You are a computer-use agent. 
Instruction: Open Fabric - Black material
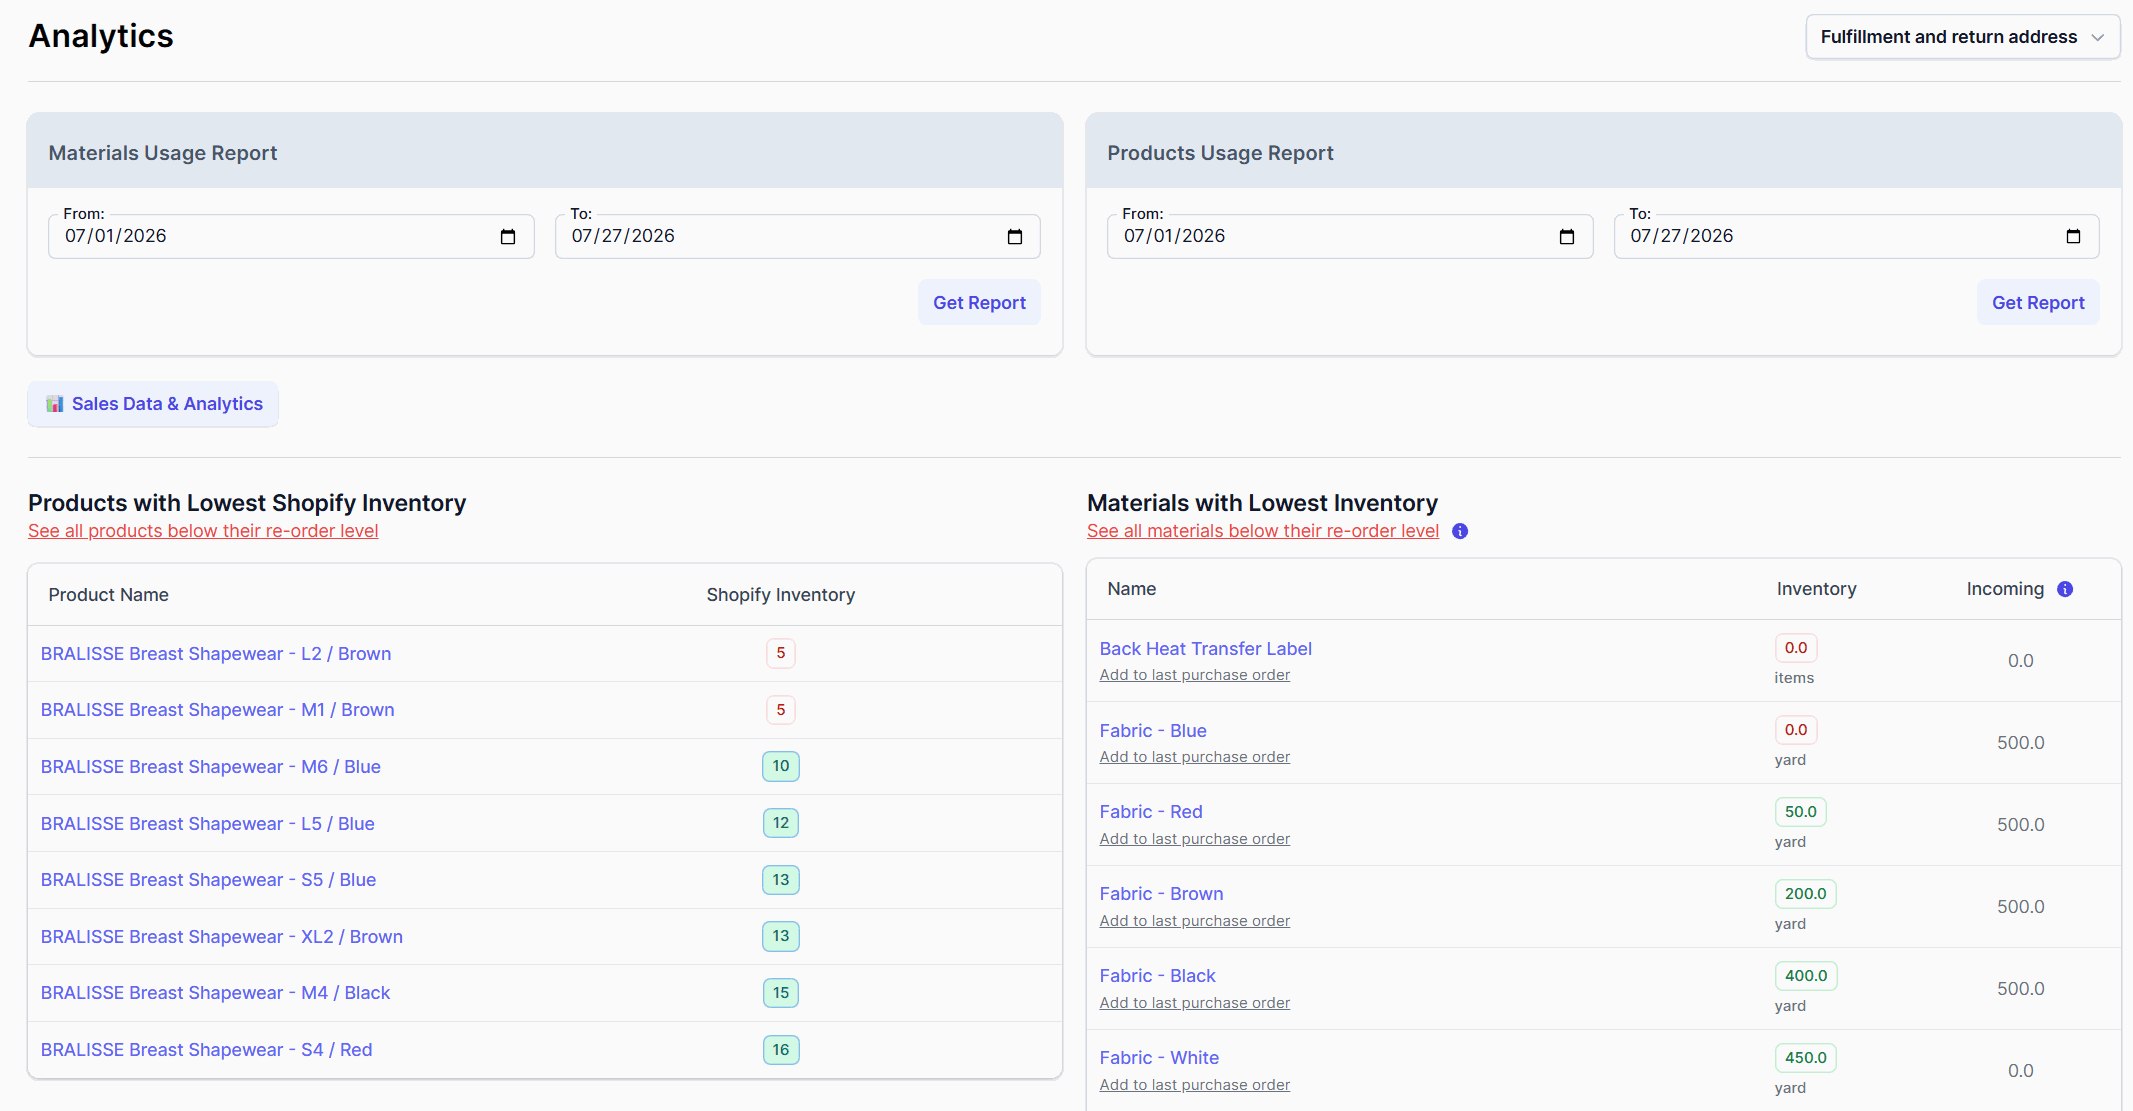[1157, 976]
